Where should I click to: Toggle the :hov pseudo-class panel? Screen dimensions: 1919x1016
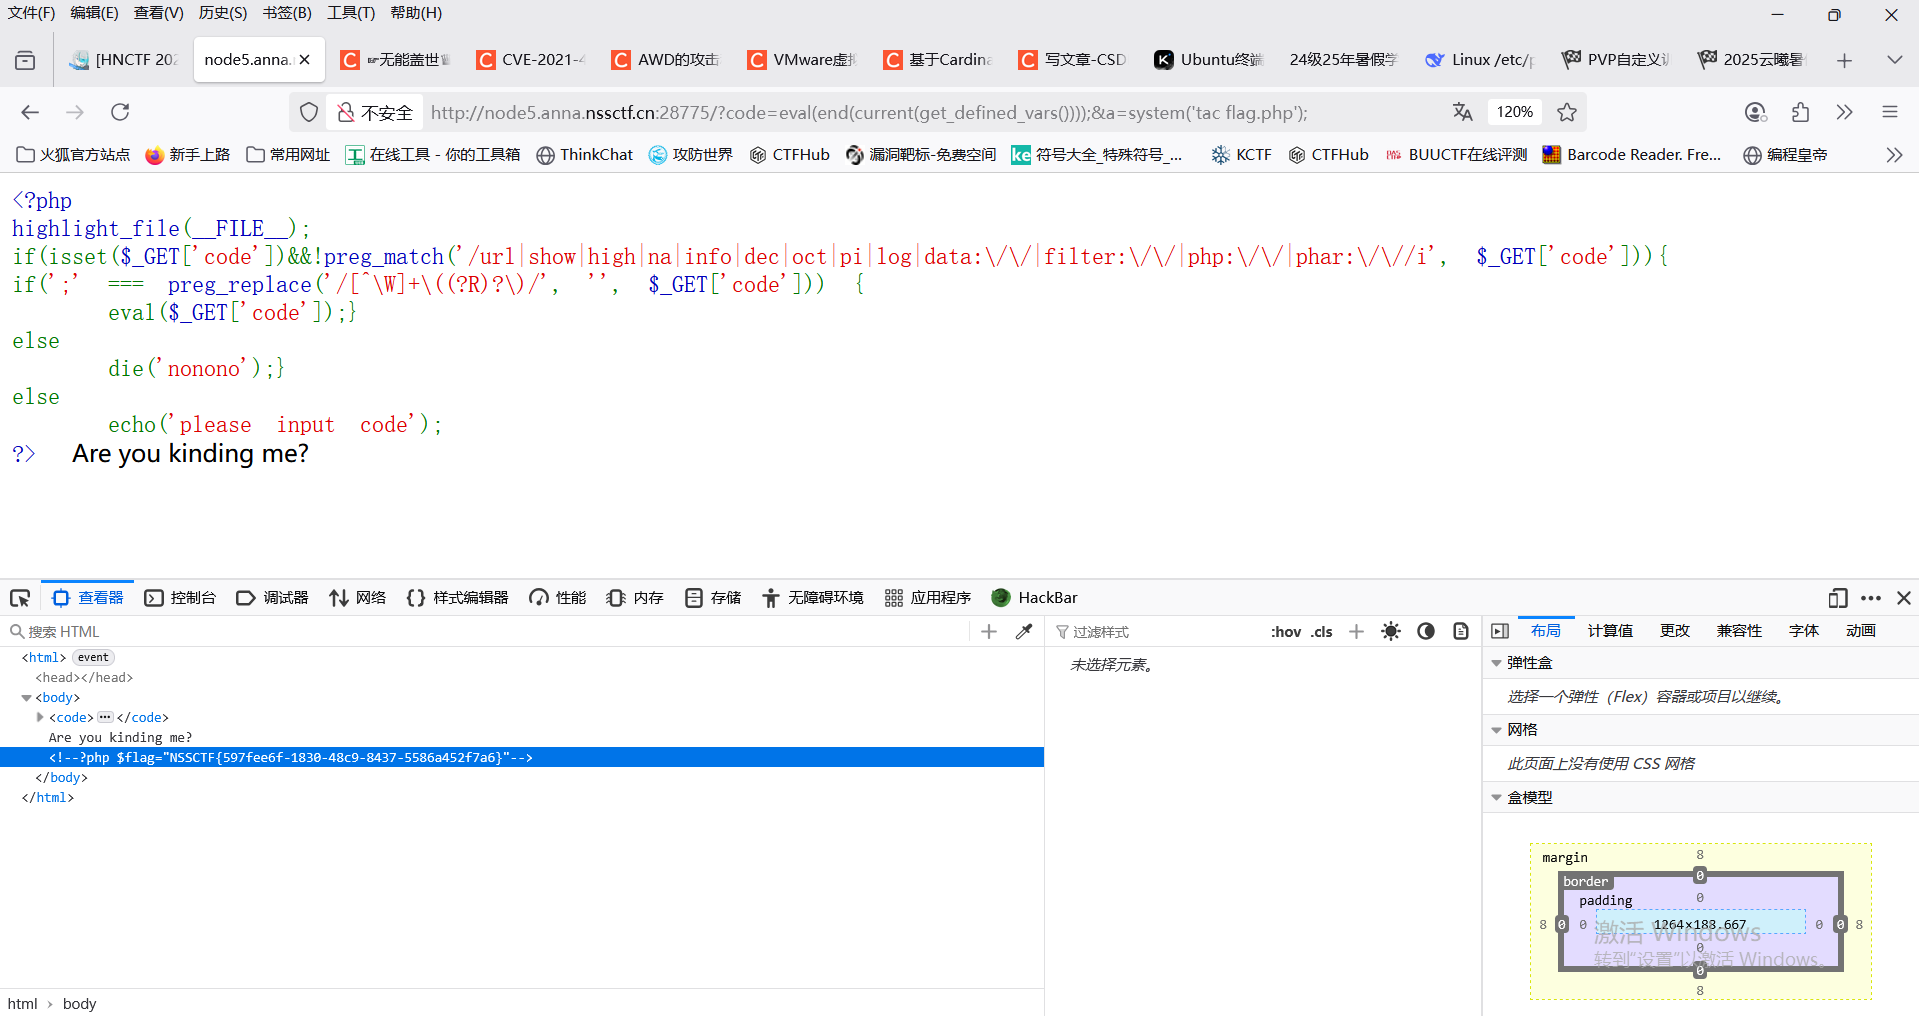[1286, 631]
